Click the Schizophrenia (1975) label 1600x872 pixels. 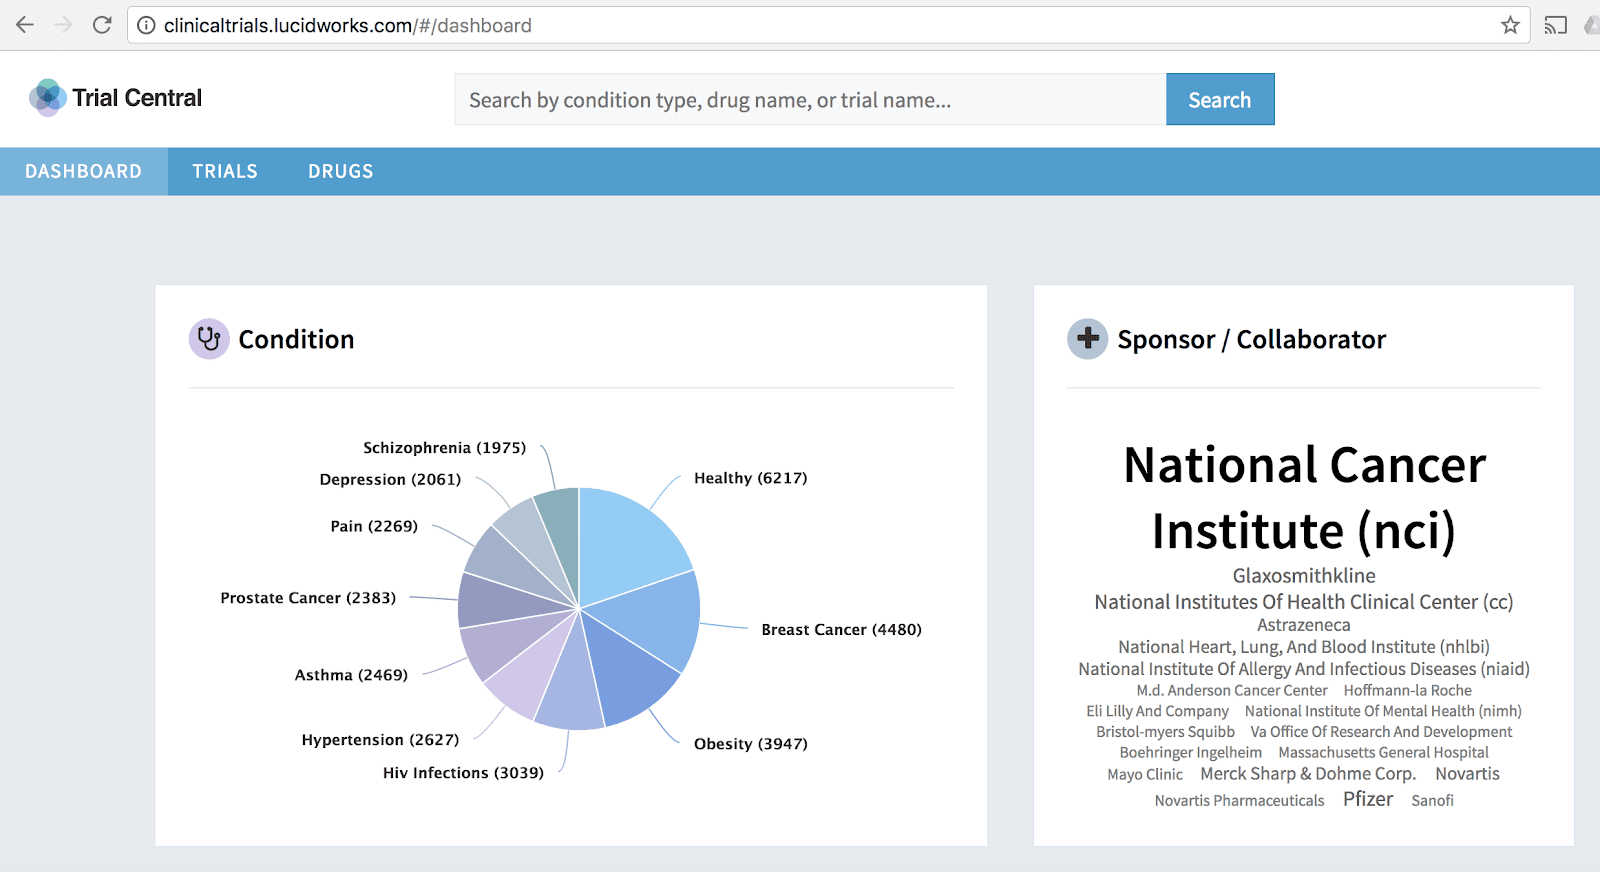(444, 447)
